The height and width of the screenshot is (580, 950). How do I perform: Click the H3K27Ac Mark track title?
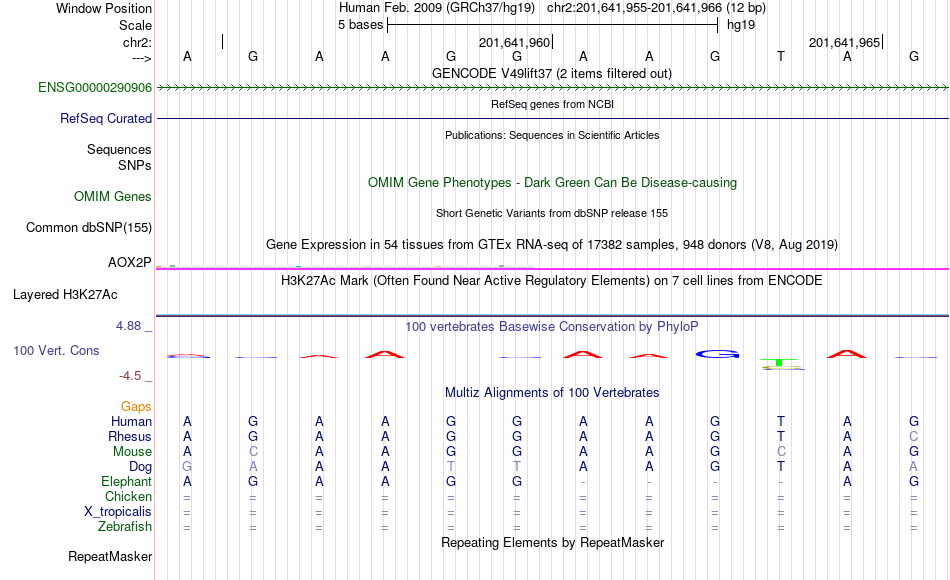[552, 281]
